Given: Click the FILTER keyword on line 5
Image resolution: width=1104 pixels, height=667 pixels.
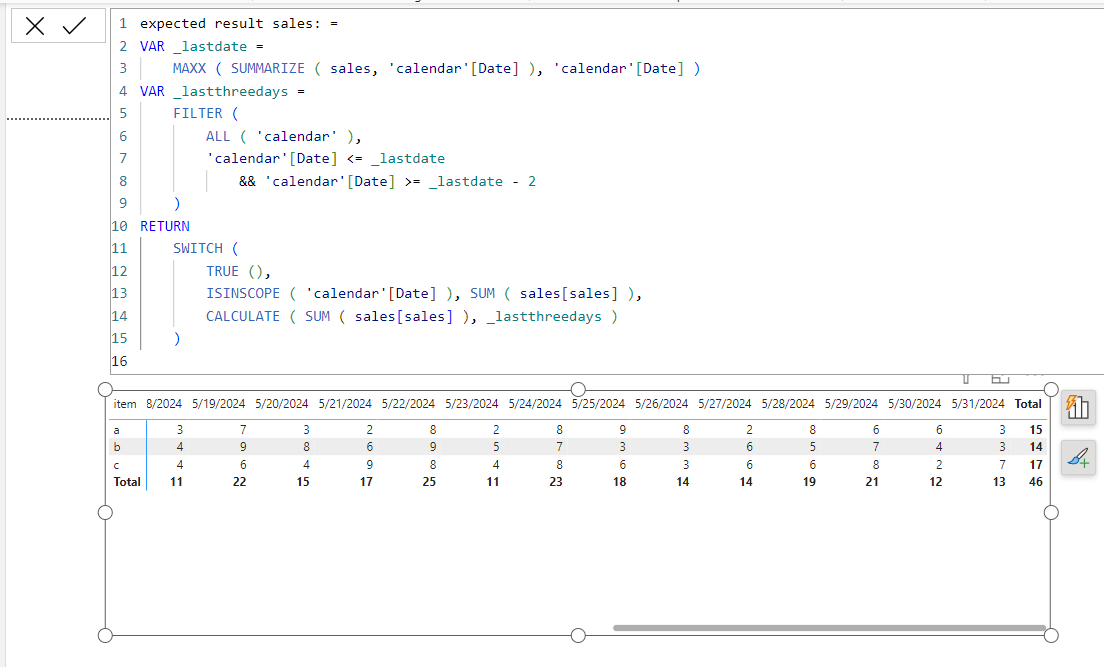Looking at the screenshot, I should 198,113.
